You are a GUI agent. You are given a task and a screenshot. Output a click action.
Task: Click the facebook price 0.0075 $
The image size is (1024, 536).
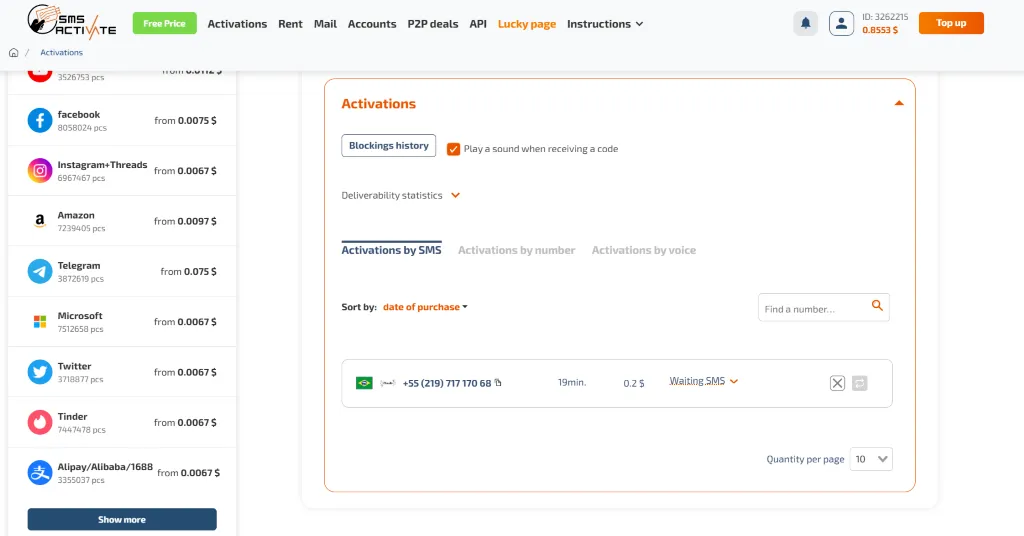coord(197,120)
